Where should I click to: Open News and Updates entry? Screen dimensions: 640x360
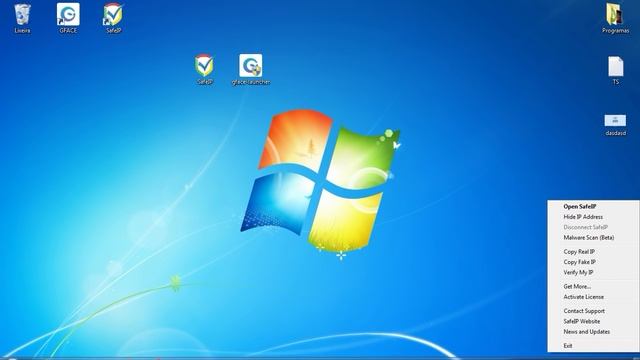593,332
